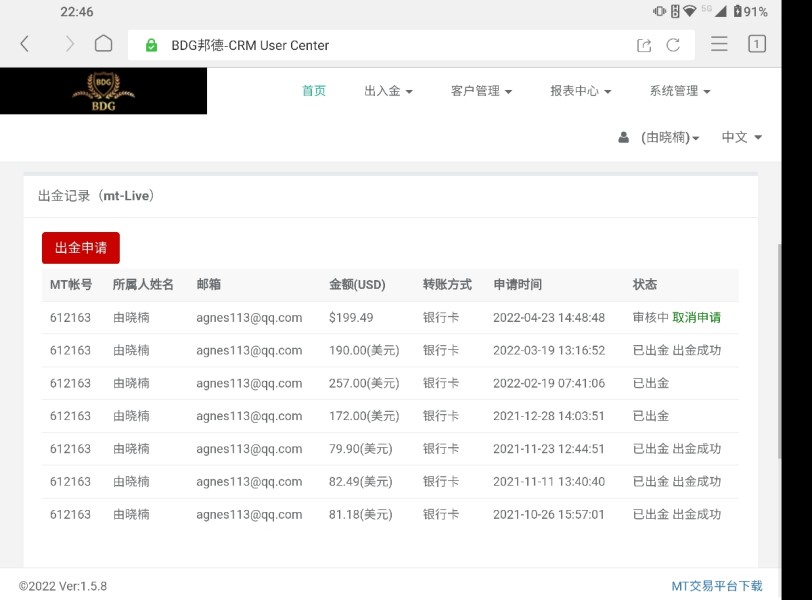
Task: Click the user avatar icon beside 由晓楠
Action: point(624,137)
